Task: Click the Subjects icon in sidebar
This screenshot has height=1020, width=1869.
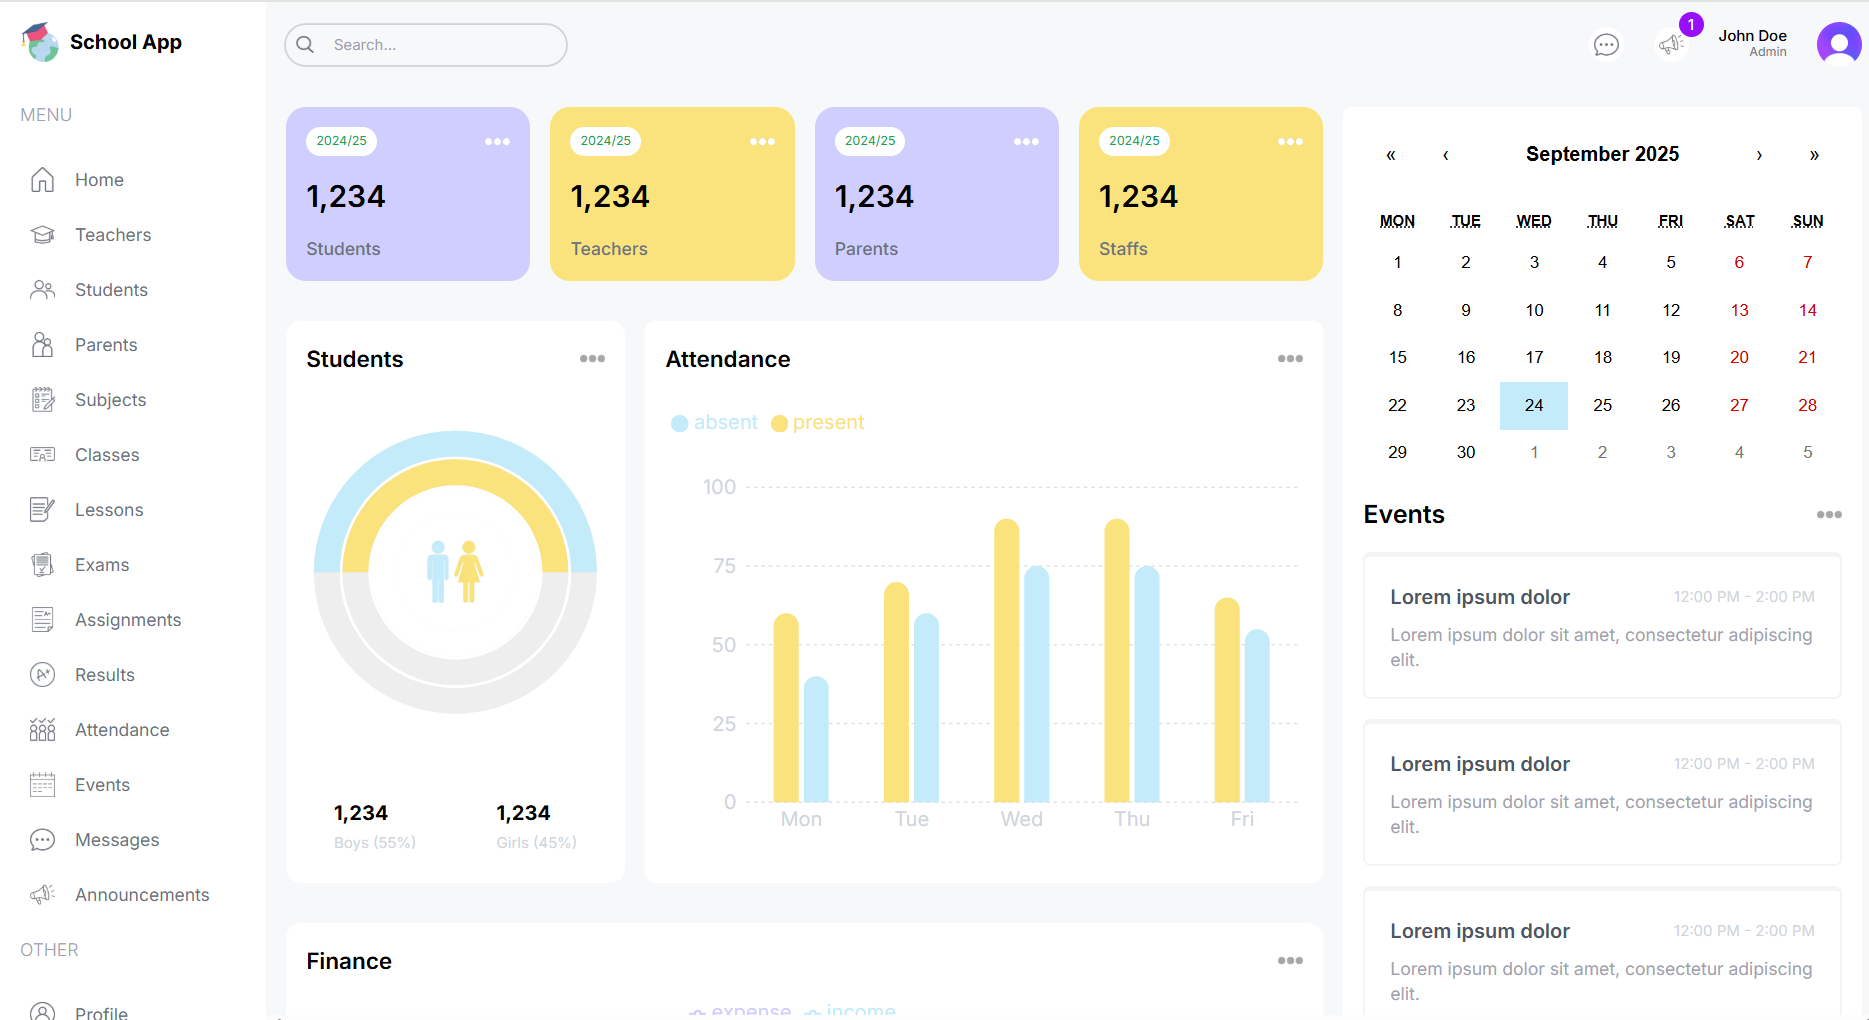Action: [x=42, y=400]
